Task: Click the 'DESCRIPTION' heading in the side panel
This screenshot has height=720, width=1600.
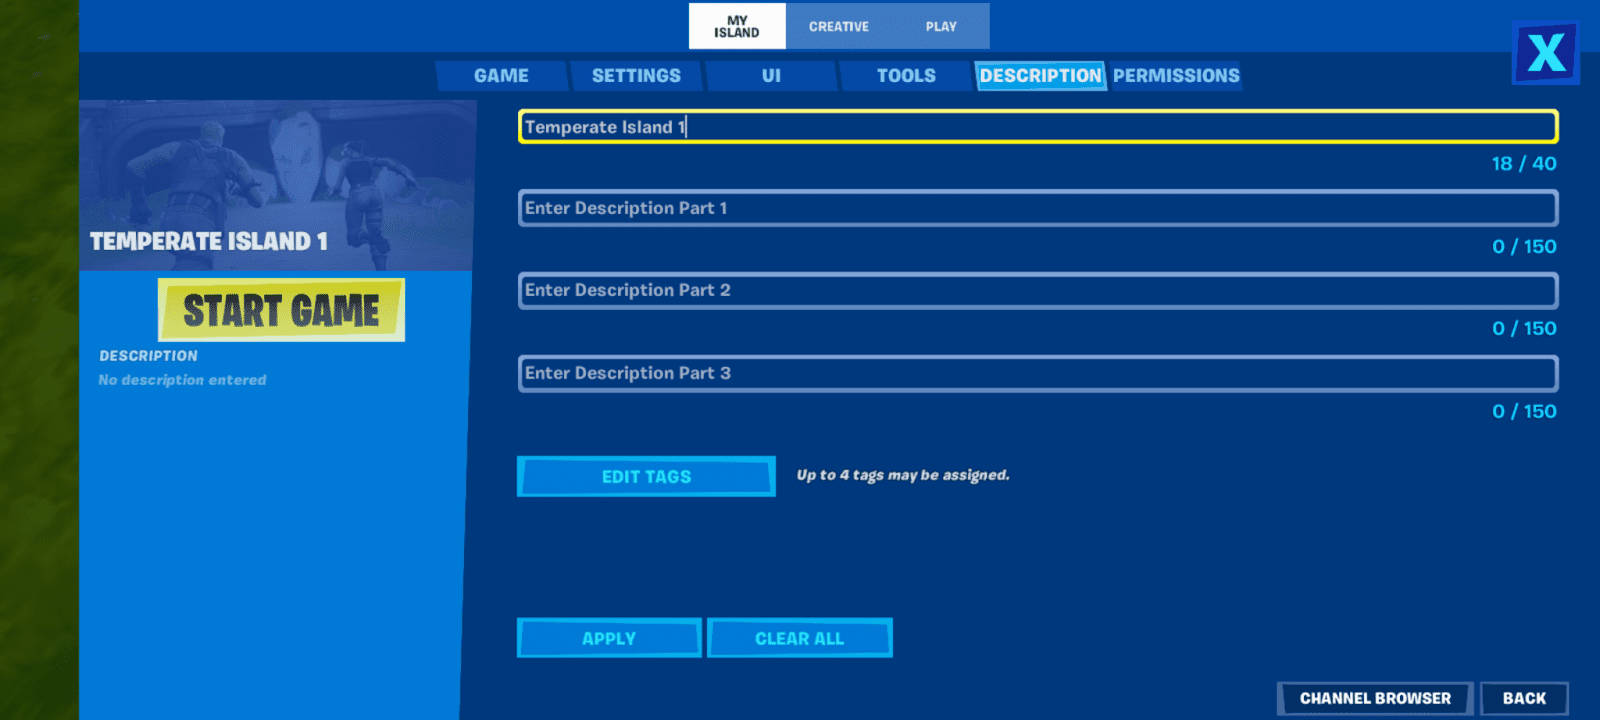Action: click(148, 356)
